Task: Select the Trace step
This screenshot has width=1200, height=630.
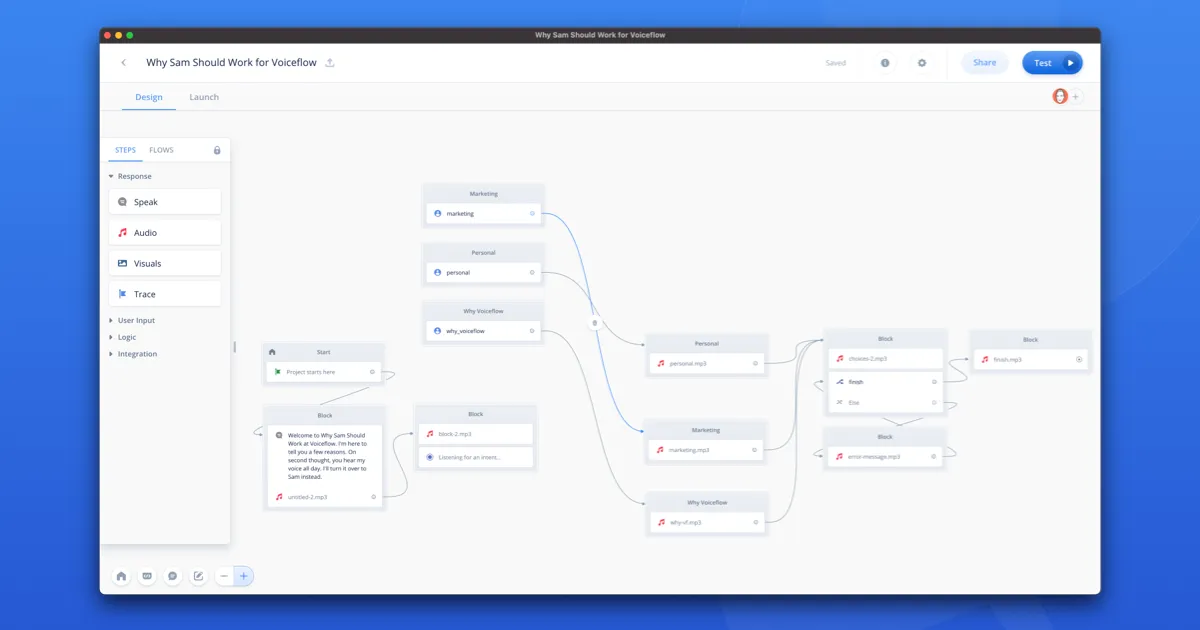Action: pyautogui.click(x=164, y=294)
